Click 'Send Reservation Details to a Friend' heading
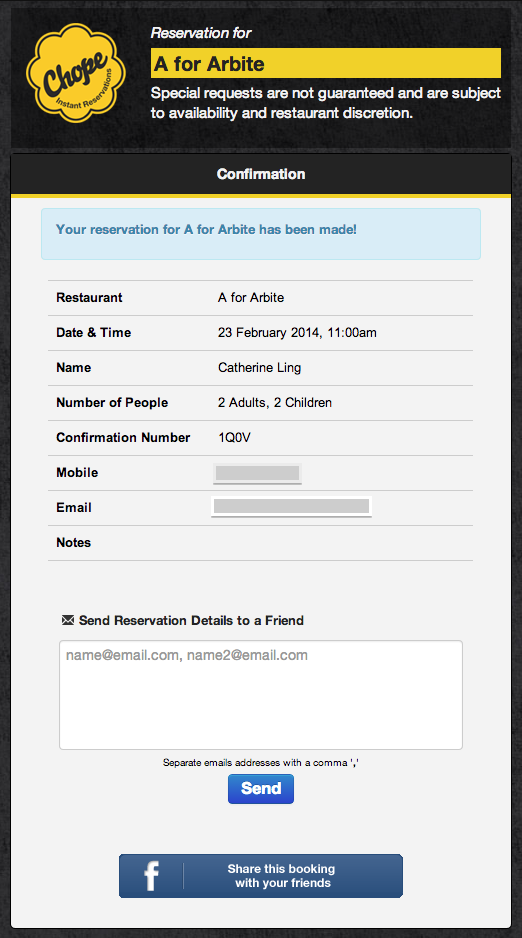 click(191, 620)
